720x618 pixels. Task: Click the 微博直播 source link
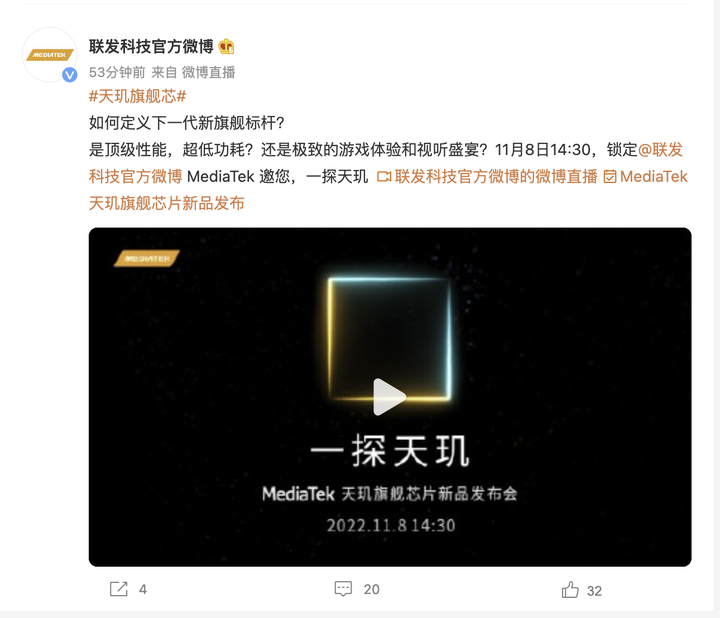pyautogui.click(x=208, y=73)
